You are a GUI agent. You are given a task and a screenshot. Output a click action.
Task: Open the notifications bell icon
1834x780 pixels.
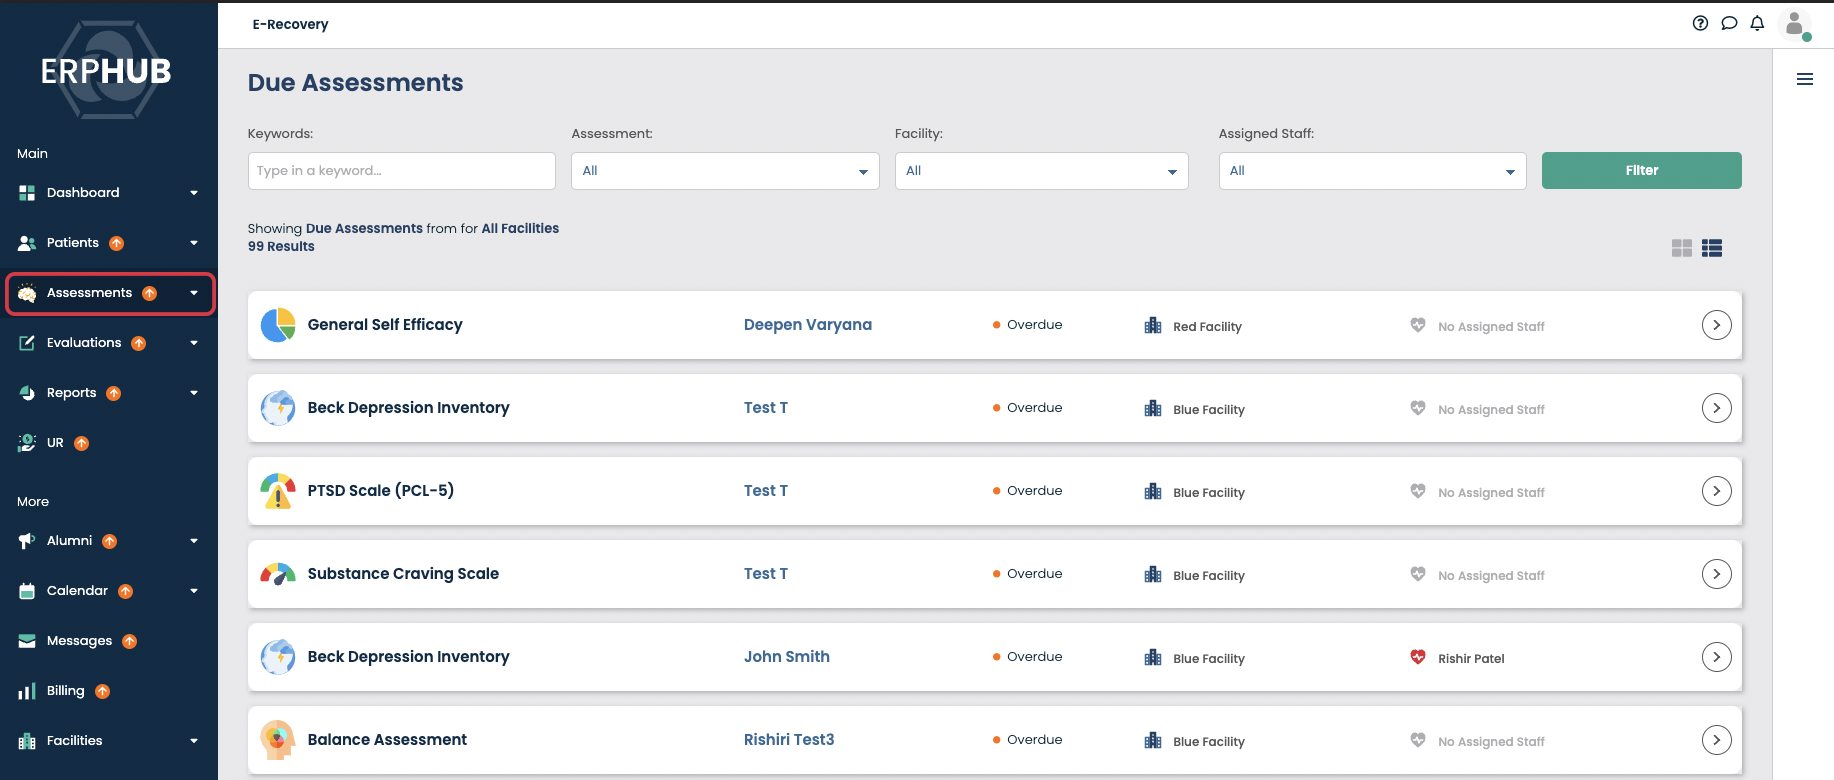[x=1757, y=23]
